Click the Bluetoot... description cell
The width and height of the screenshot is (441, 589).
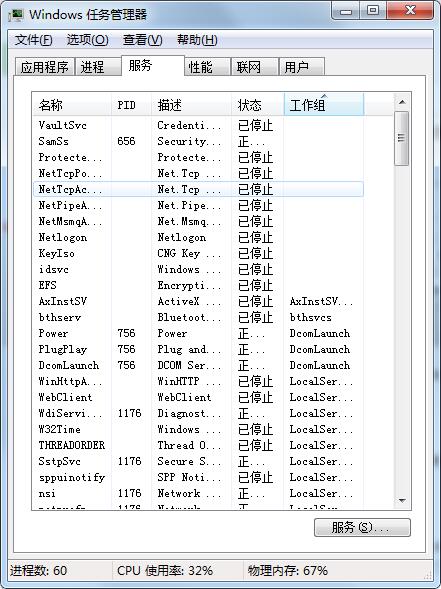189,317
